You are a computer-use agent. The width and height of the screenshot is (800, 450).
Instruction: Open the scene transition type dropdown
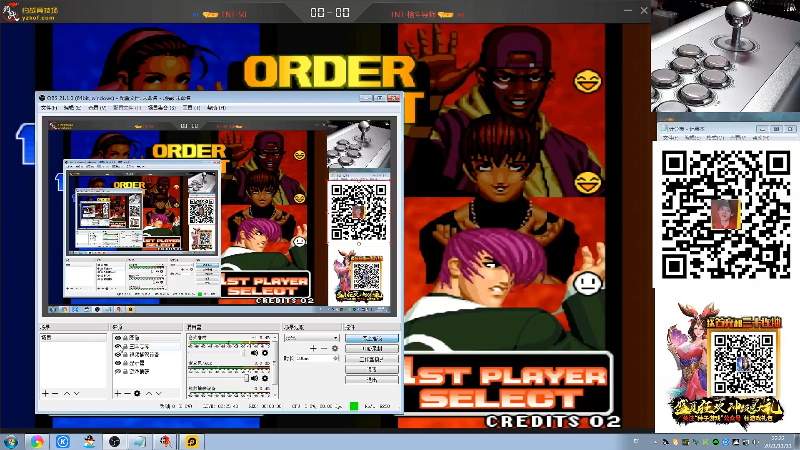coord(311,338)
